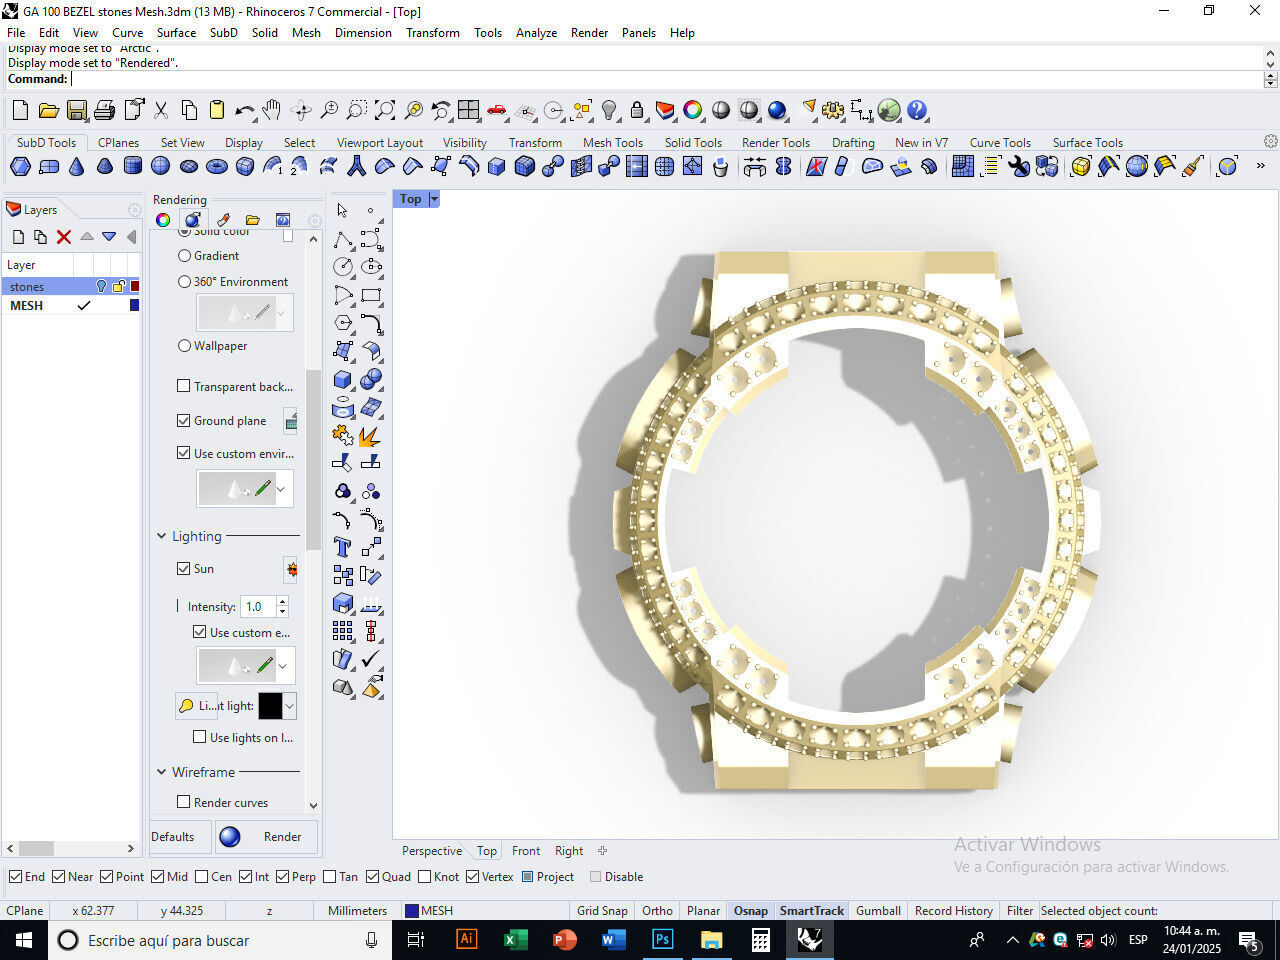Switch to the Mesh Tools toolbar tab

[x=613, y=143]
